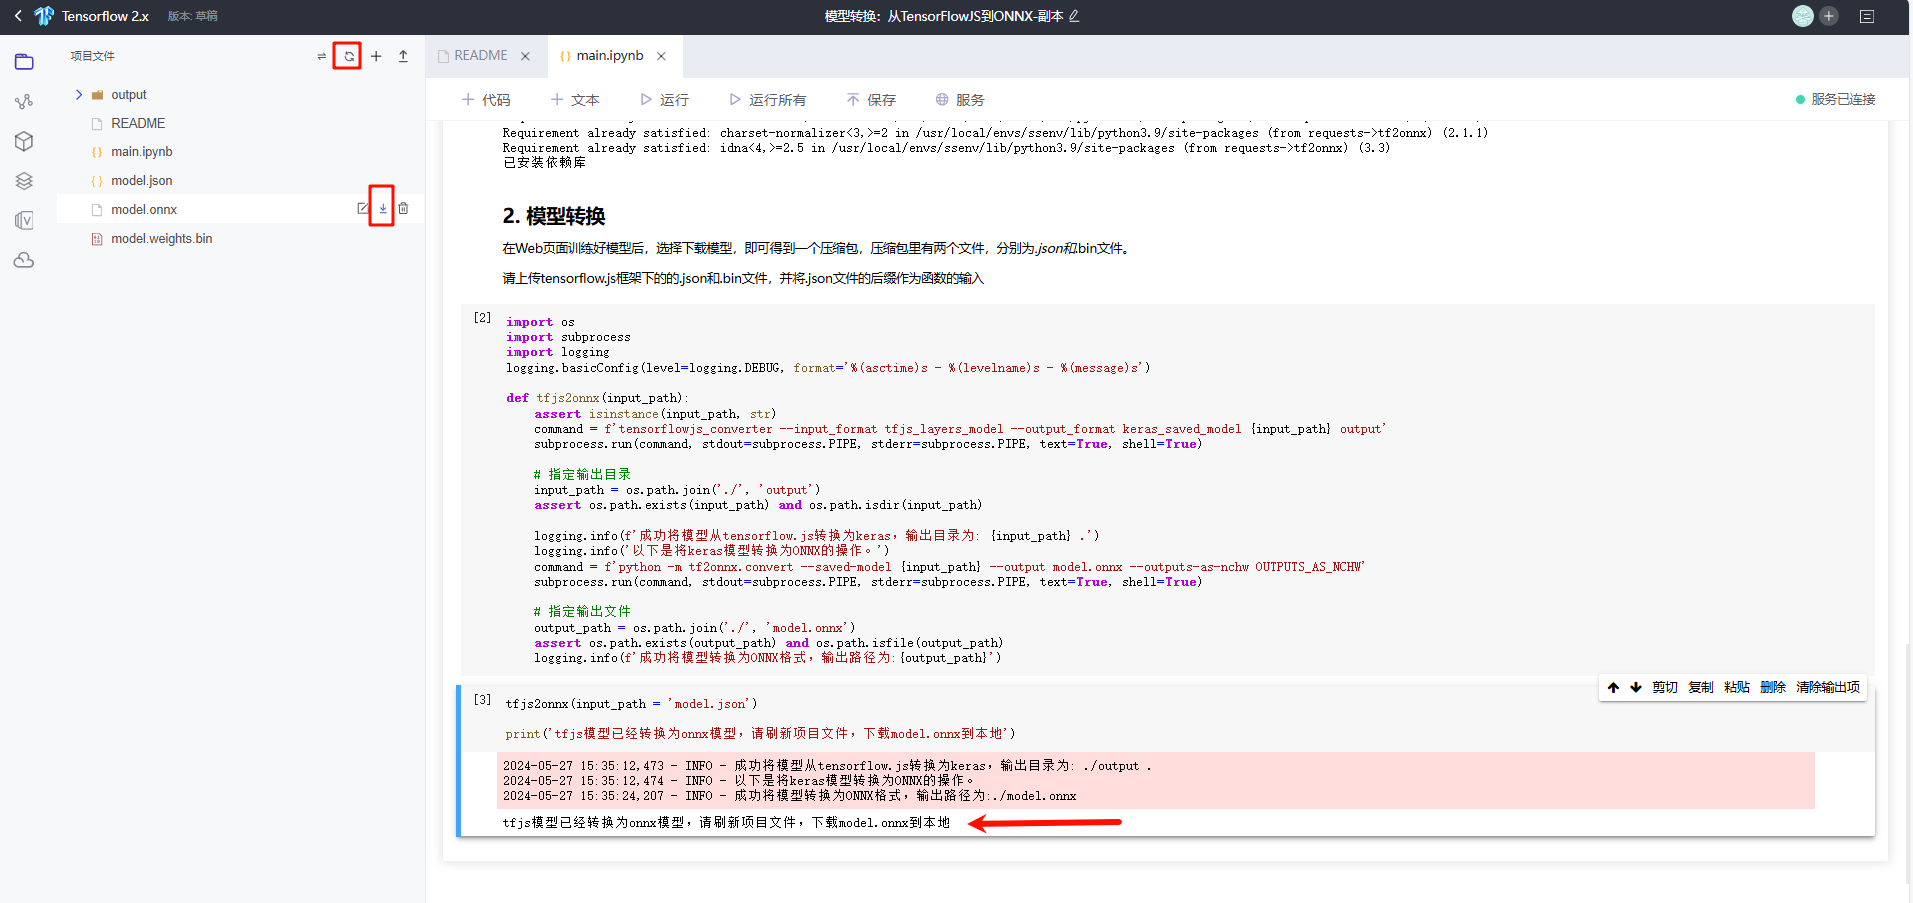This screenshot has width=1913, height=903.
Task: Click the user avatar in header
Action: pos(1803,16)
